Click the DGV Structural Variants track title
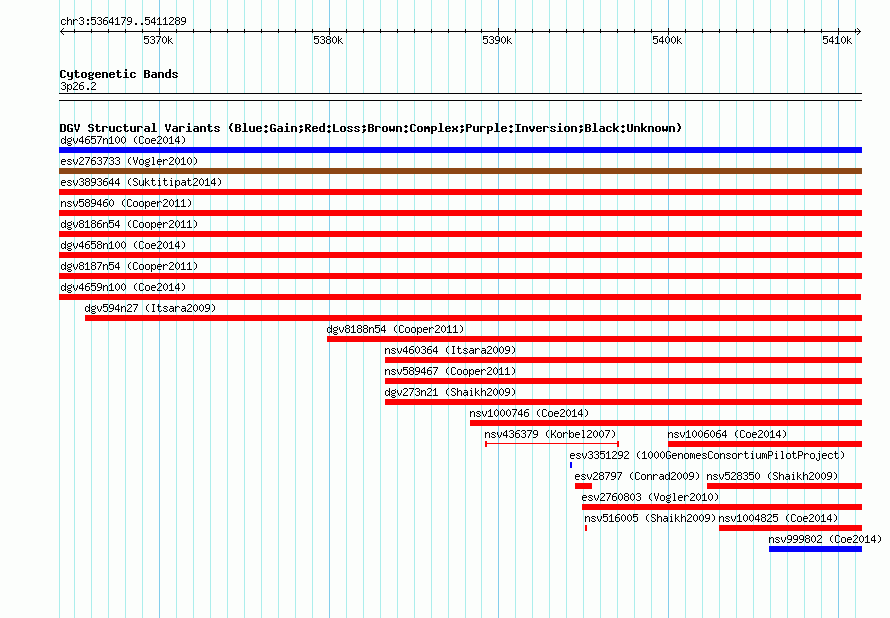 coord(371,128)
